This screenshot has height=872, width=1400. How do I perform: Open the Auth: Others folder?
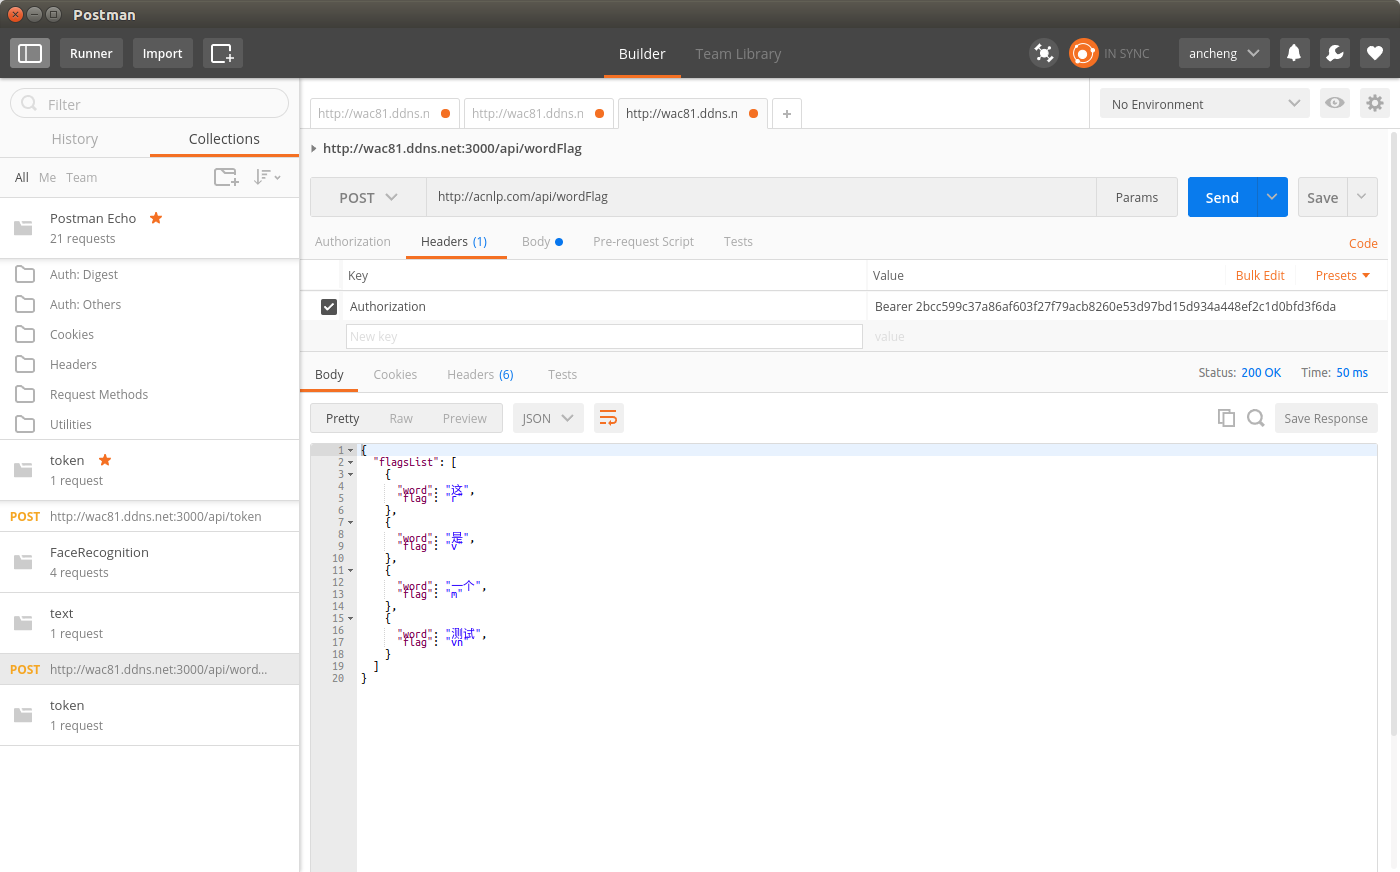point(85,304)
